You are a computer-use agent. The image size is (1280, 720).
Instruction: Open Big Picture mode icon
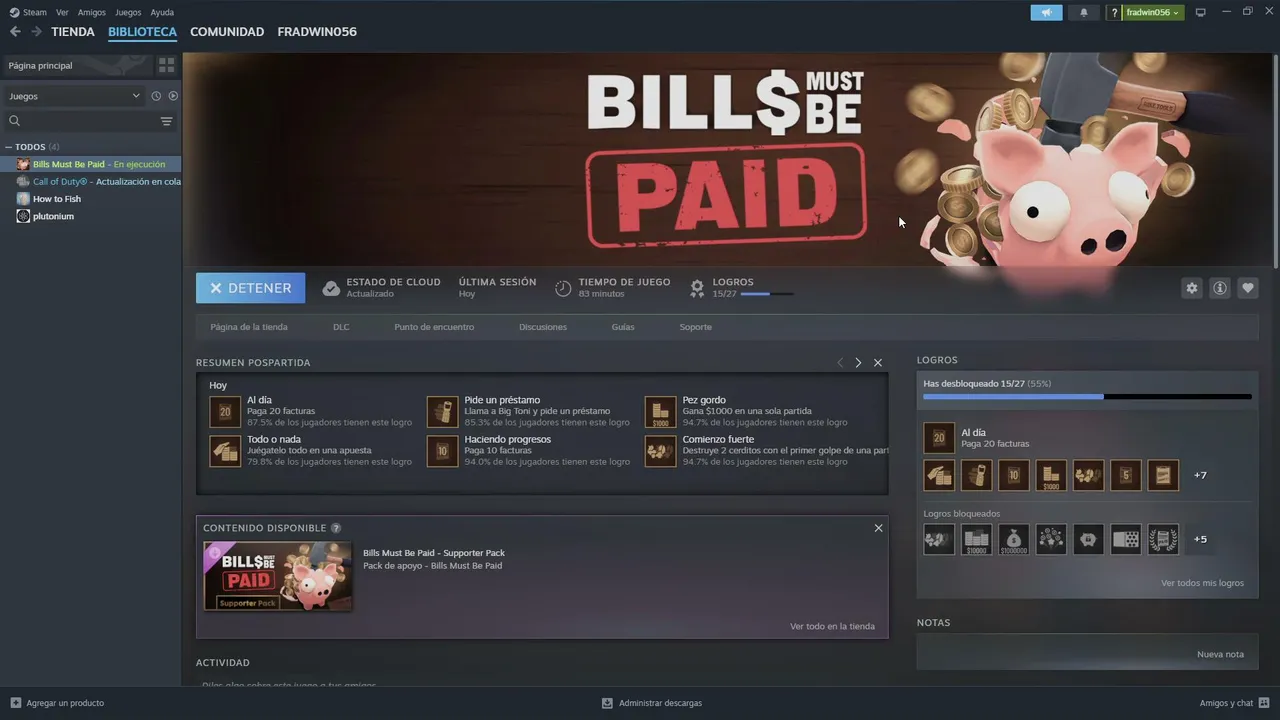(x=1201, y=12)
